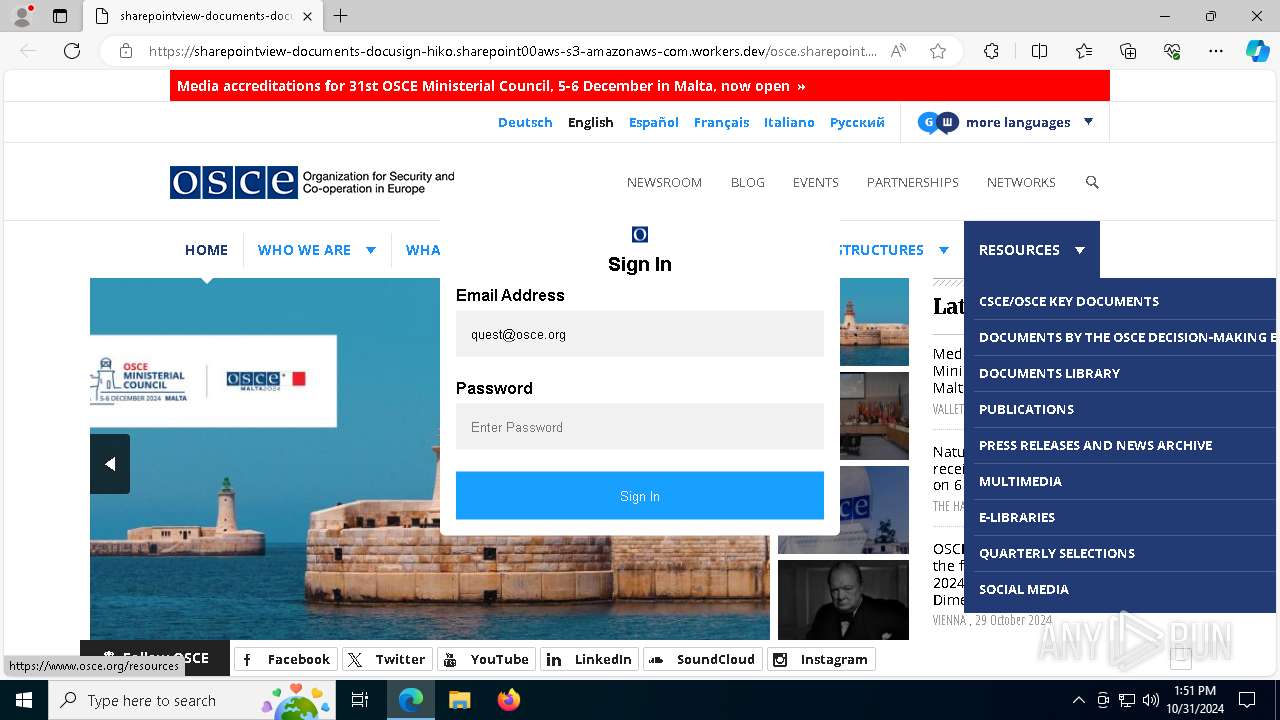Click the browser back arrow
Image resolution: width=1280 pixels, height=720 pixels.
pyautogui.click(x=28, y=51)
